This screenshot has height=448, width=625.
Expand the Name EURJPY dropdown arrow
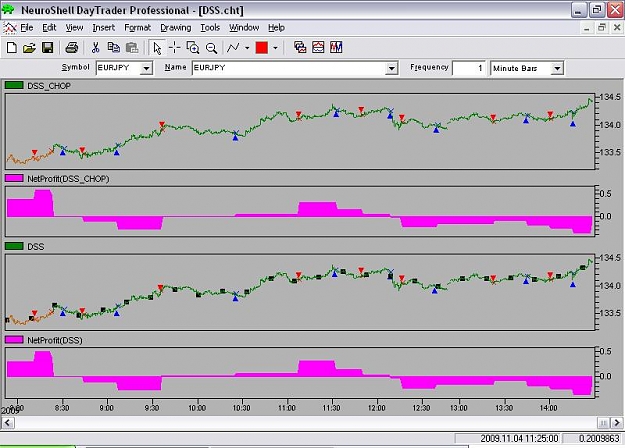392,68
